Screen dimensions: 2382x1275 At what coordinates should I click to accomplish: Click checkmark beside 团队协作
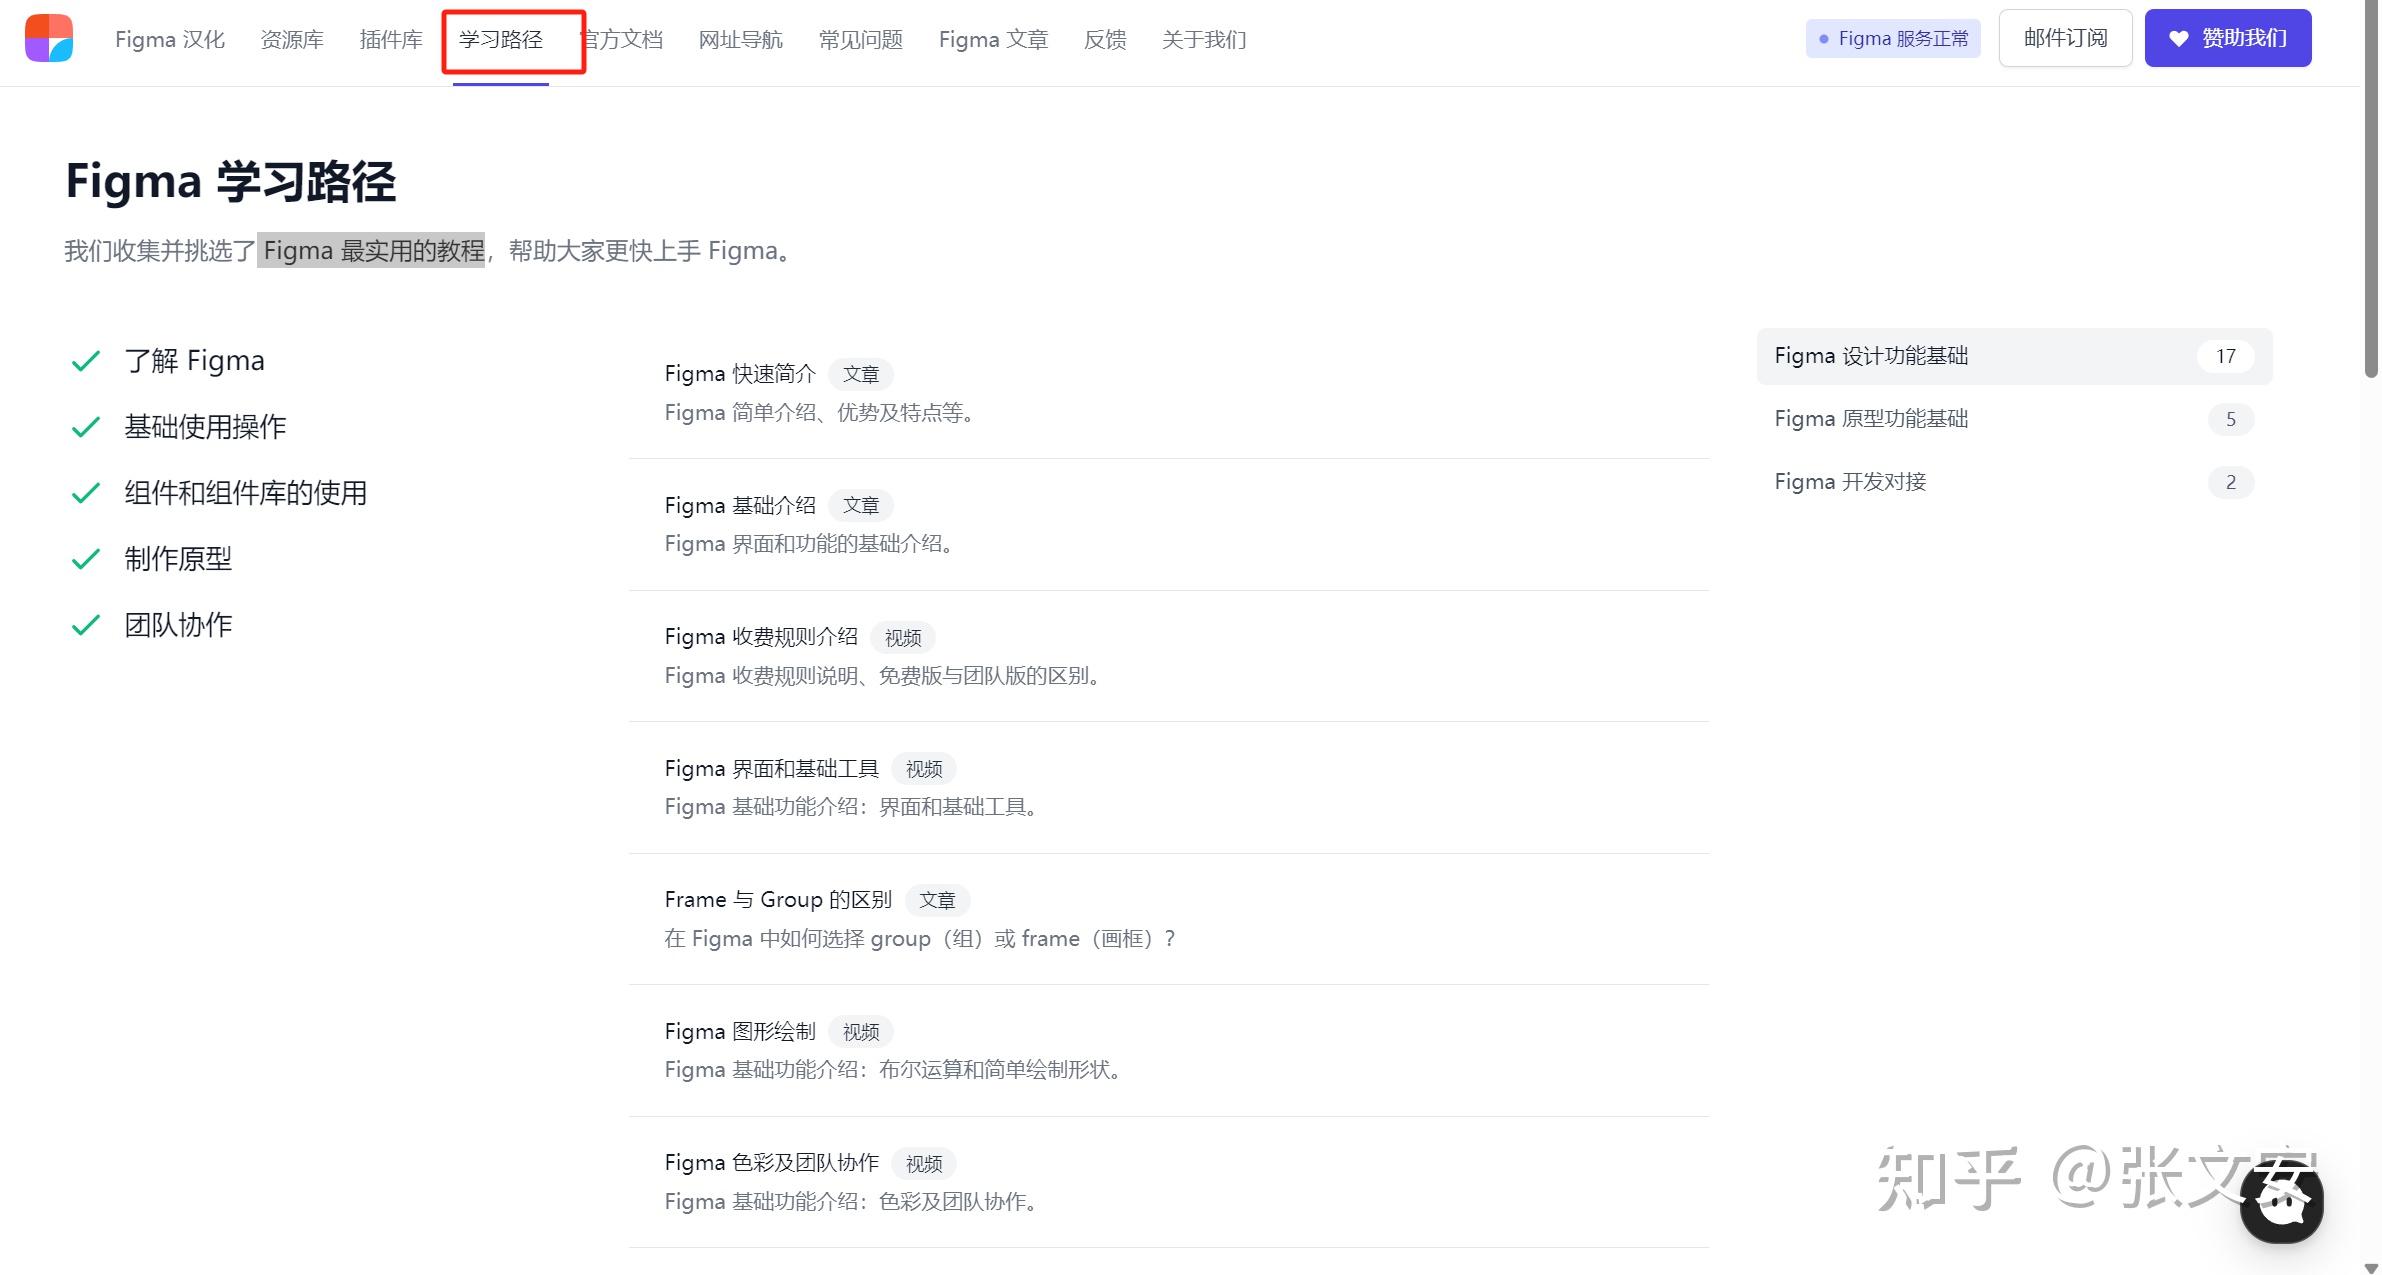click(86, 625)
